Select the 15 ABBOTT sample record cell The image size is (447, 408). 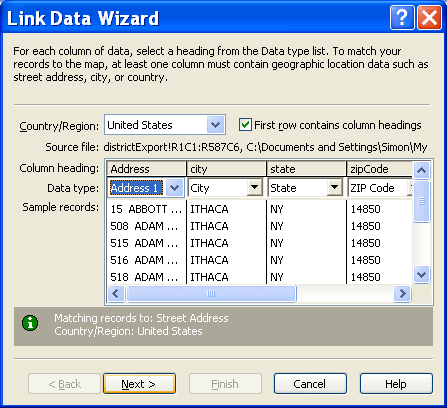click(146, 209)
